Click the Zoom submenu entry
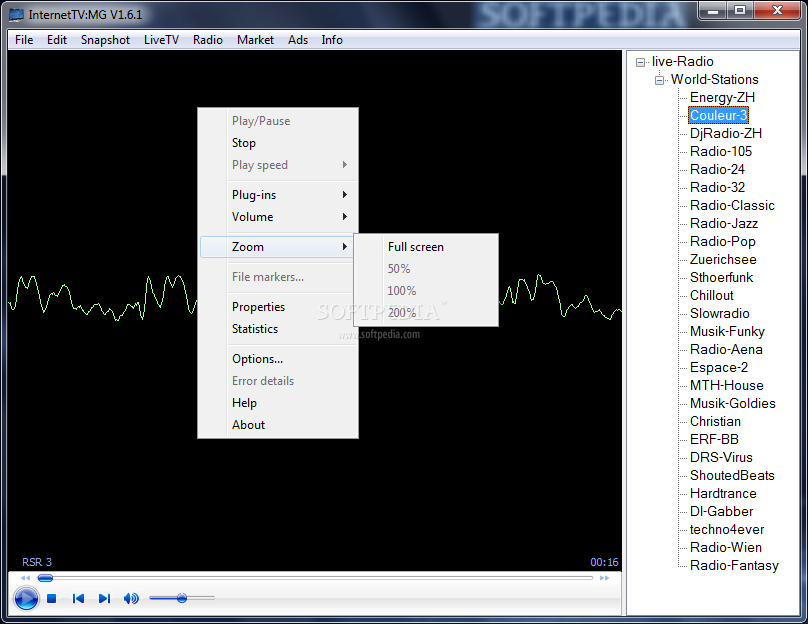Screen dimensions: 808x624 click(278, 247)
